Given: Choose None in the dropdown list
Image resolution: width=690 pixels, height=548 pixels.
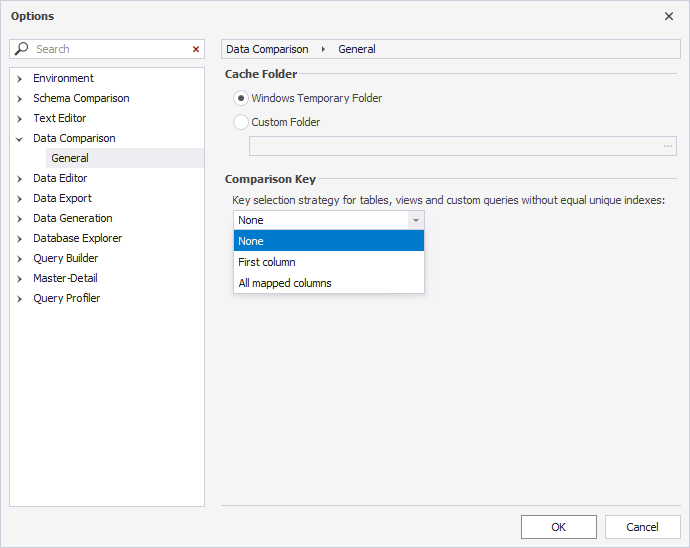Looking at the screenshot, I should (x=329, y=241).
